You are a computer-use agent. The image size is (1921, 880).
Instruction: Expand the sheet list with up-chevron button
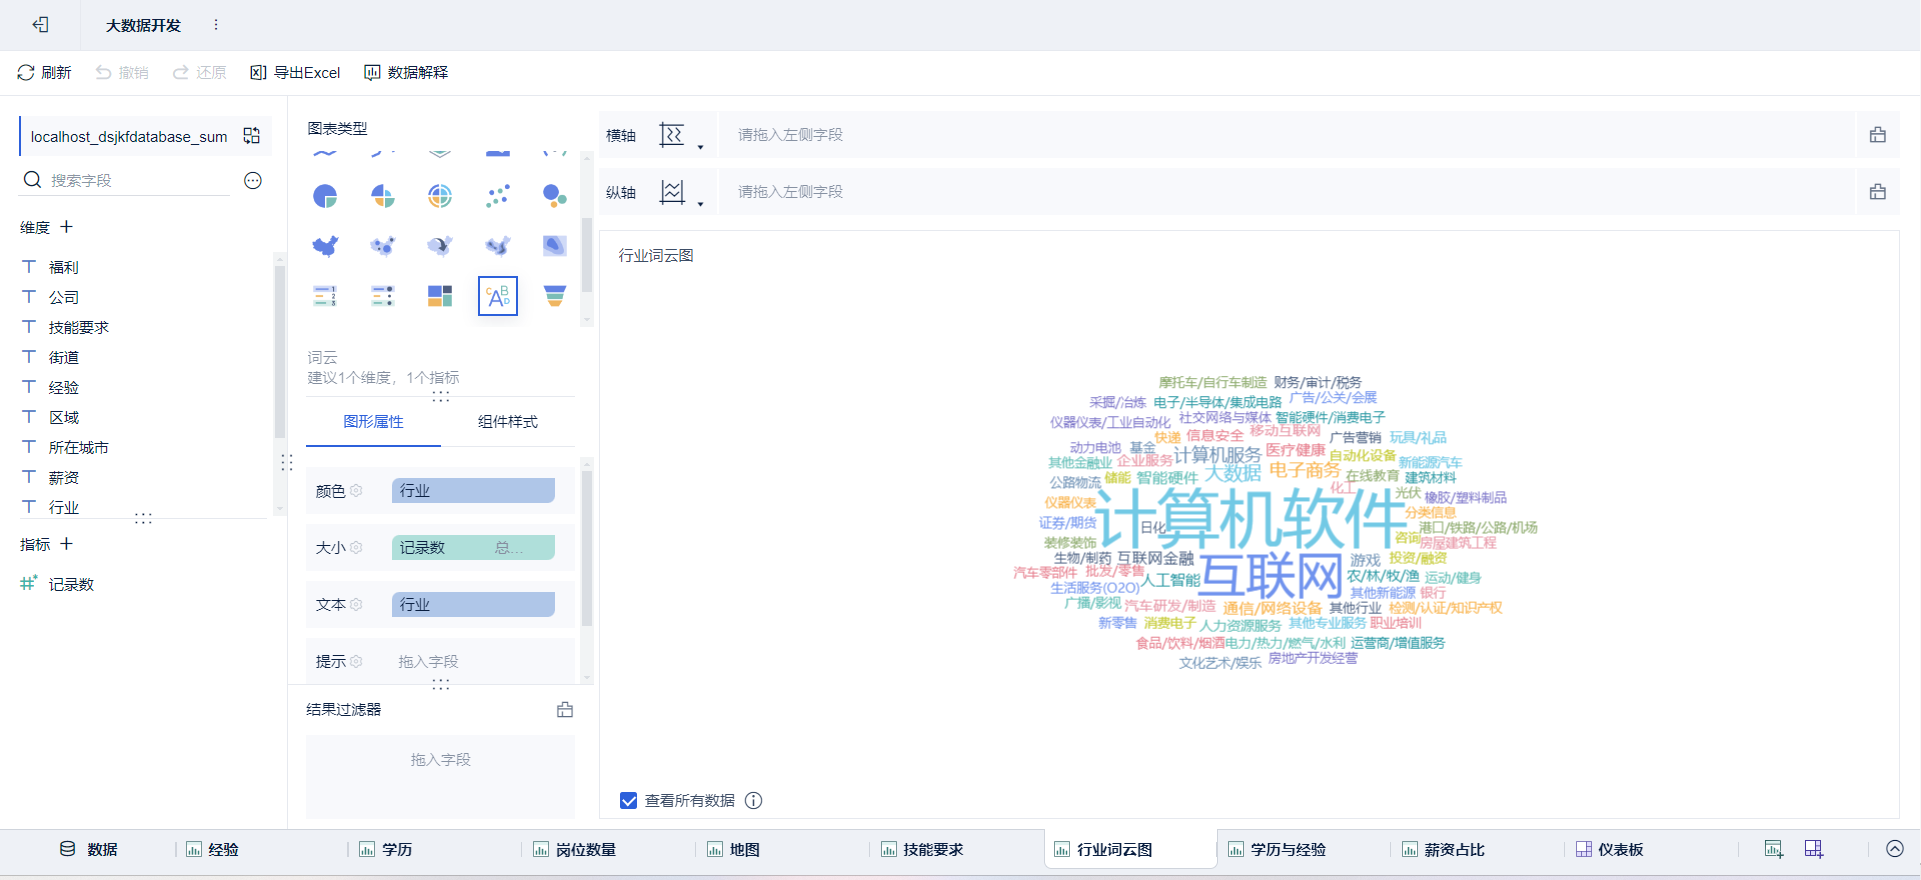[1895, 849]
